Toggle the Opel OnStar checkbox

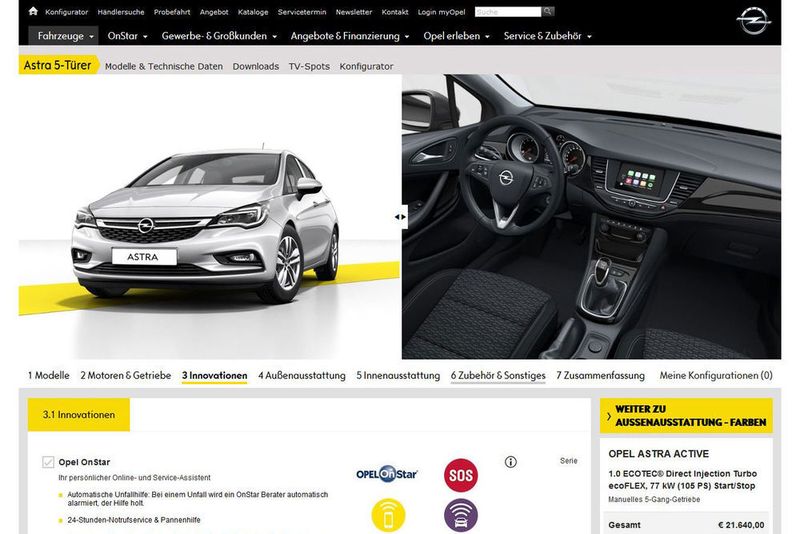[48, 462]
